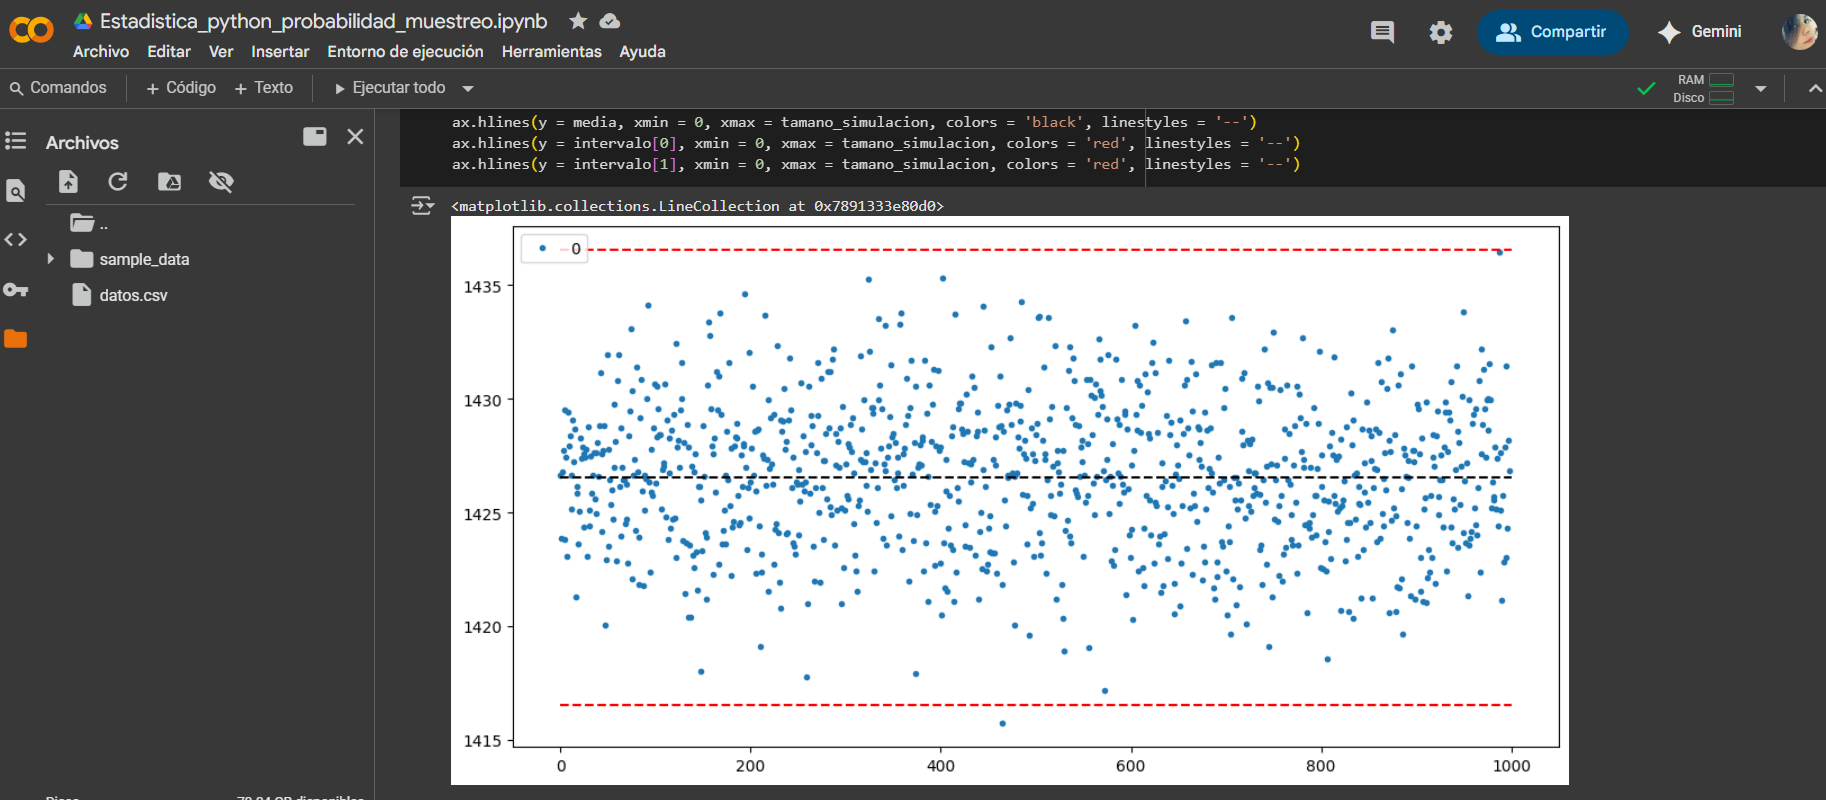Open the Comandos search palette
This screenshot has width=1826, height=800.
[x=58, y=88]
